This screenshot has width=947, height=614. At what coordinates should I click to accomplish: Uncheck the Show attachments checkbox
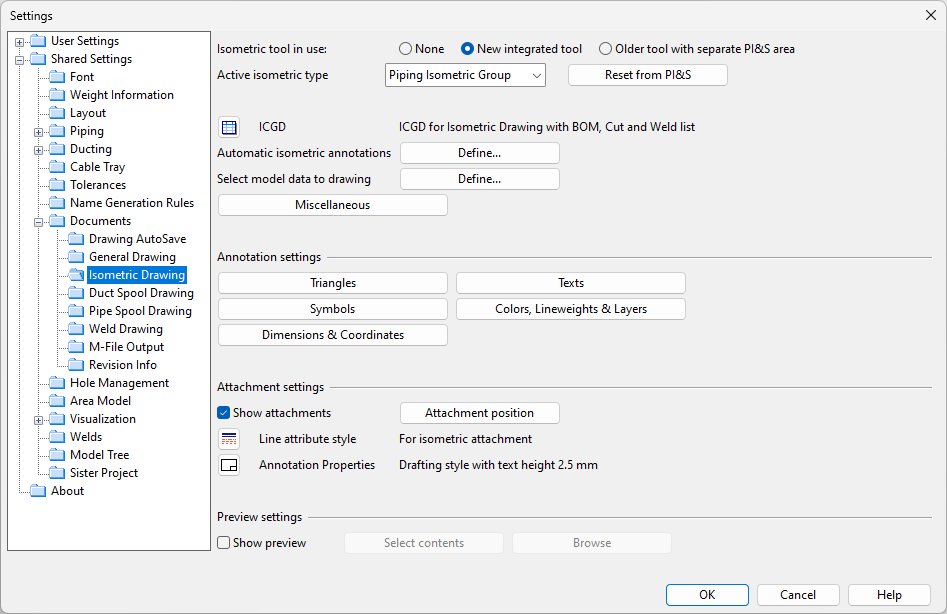click(x=224, y=413)
